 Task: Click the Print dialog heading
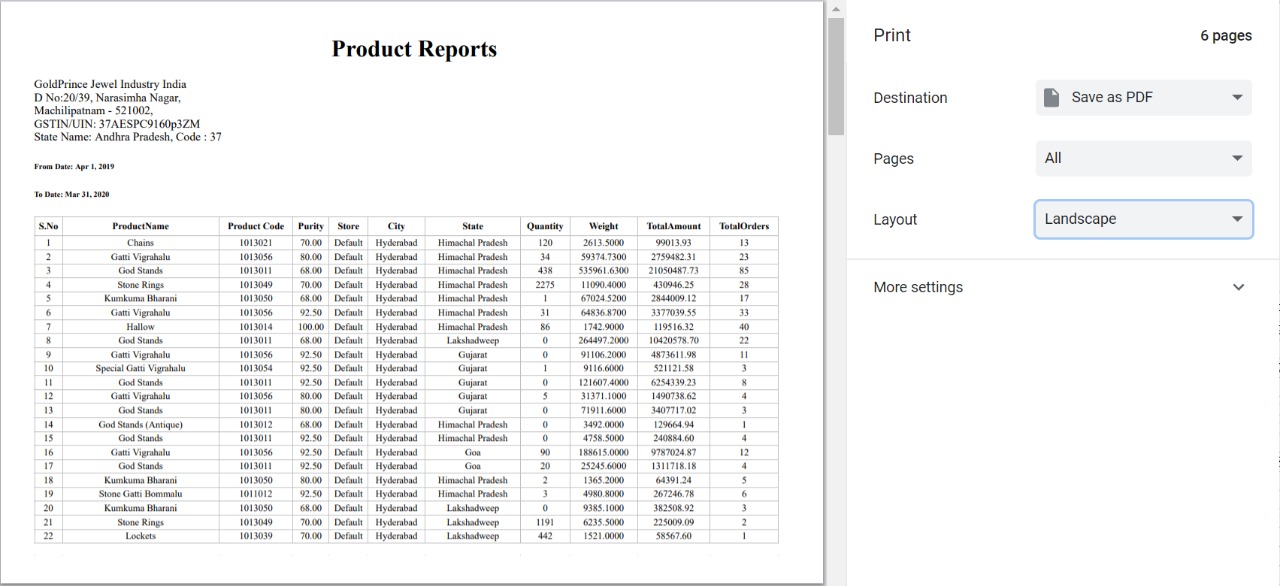[x=891, y=35]
